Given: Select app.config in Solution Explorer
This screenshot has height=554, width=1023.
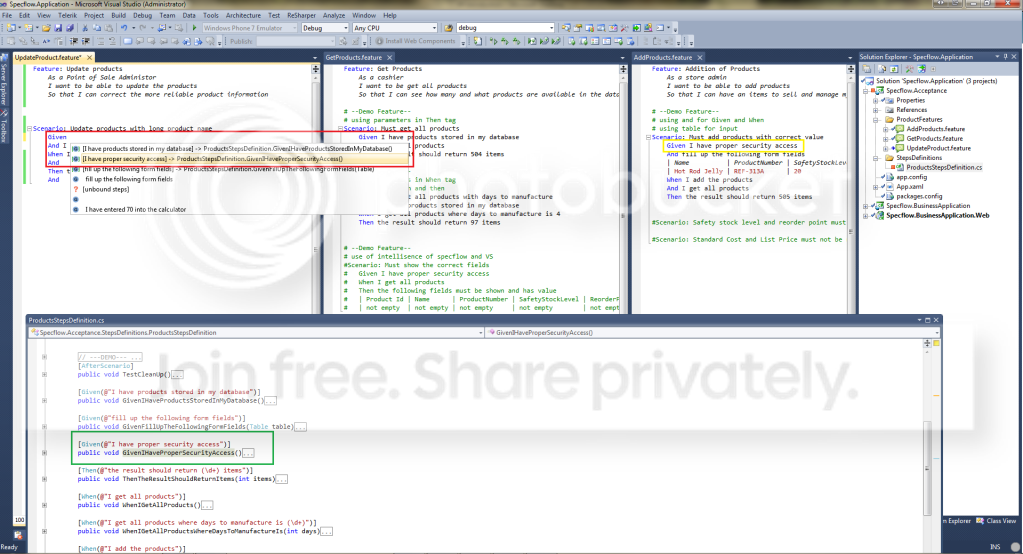Looking at the screenshot, I should 911,177.
